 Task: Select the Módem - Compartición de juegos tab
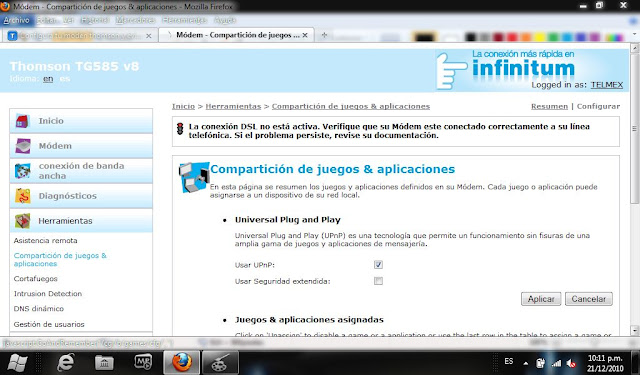[x=237, y=35]
